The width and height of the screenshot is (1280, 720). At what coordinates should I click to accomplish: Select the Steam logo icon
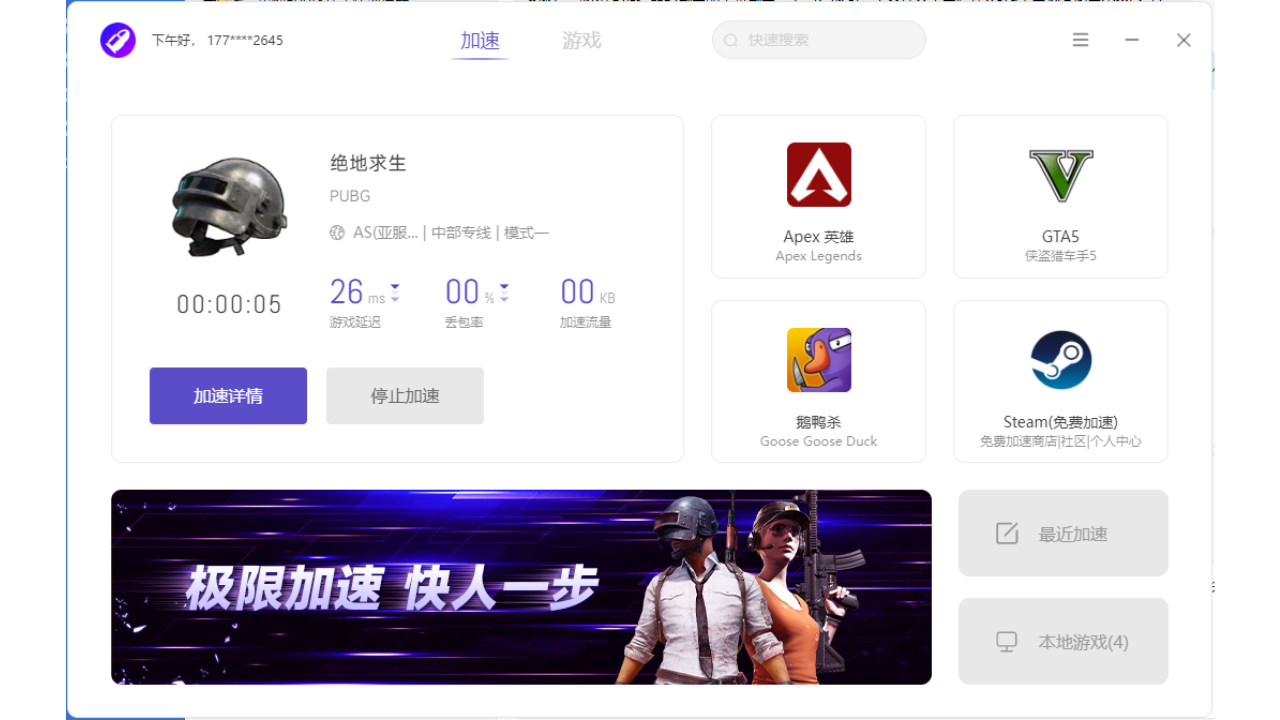(x=1061, y=360)
